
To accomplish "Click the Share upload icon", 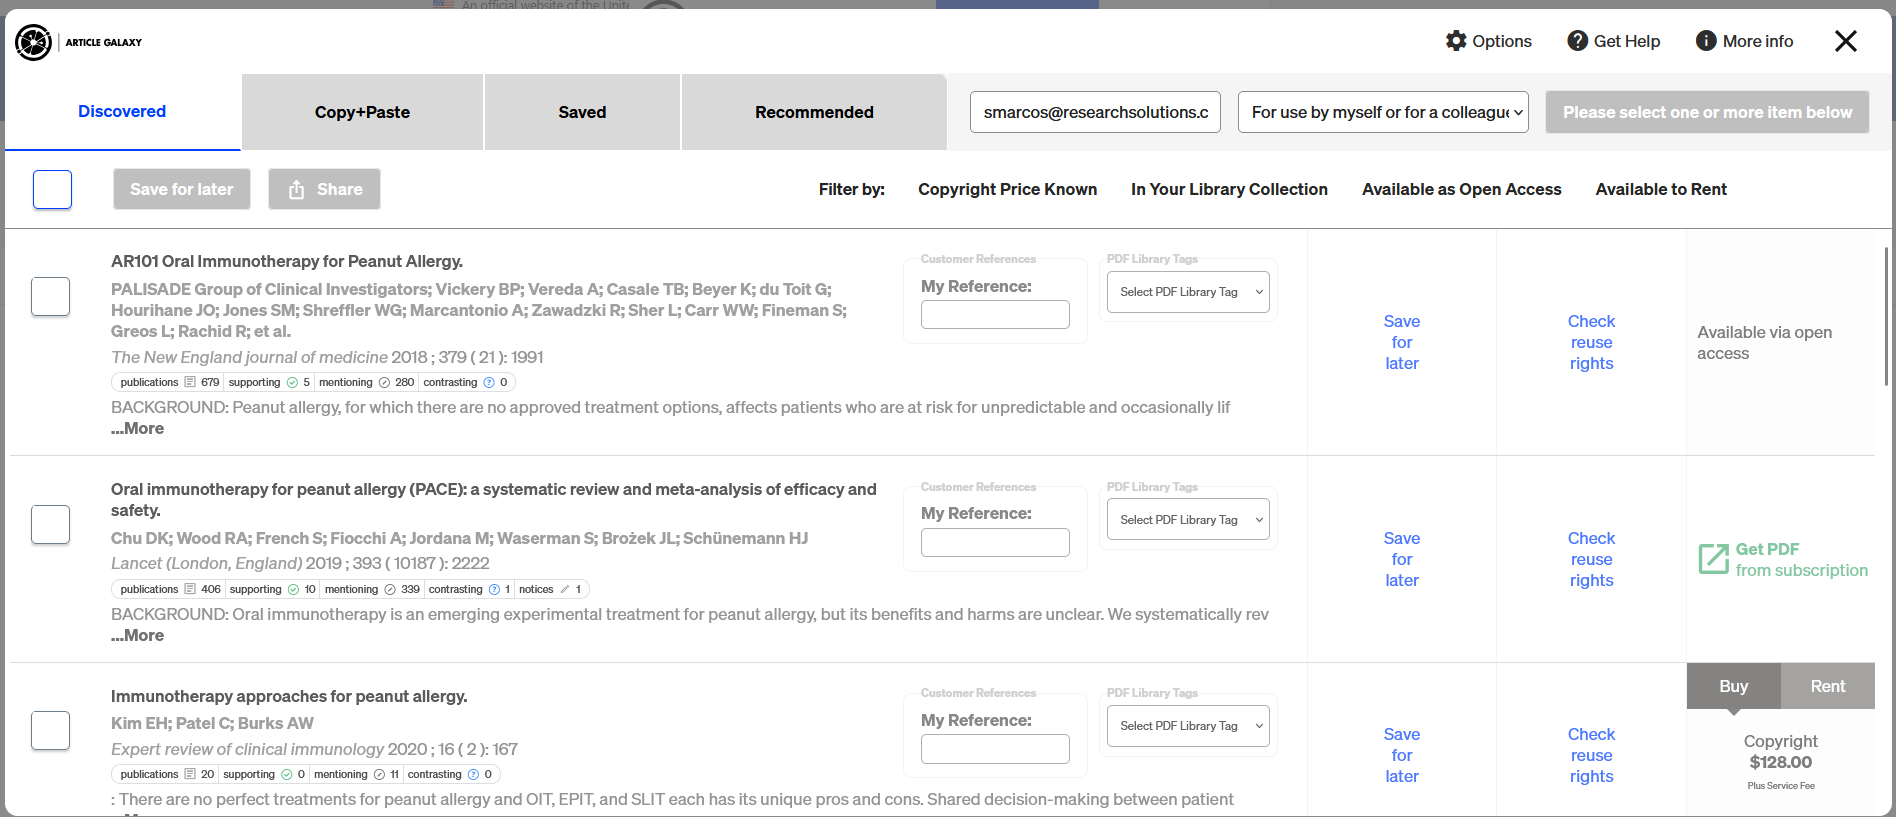I will click(297, 190).
